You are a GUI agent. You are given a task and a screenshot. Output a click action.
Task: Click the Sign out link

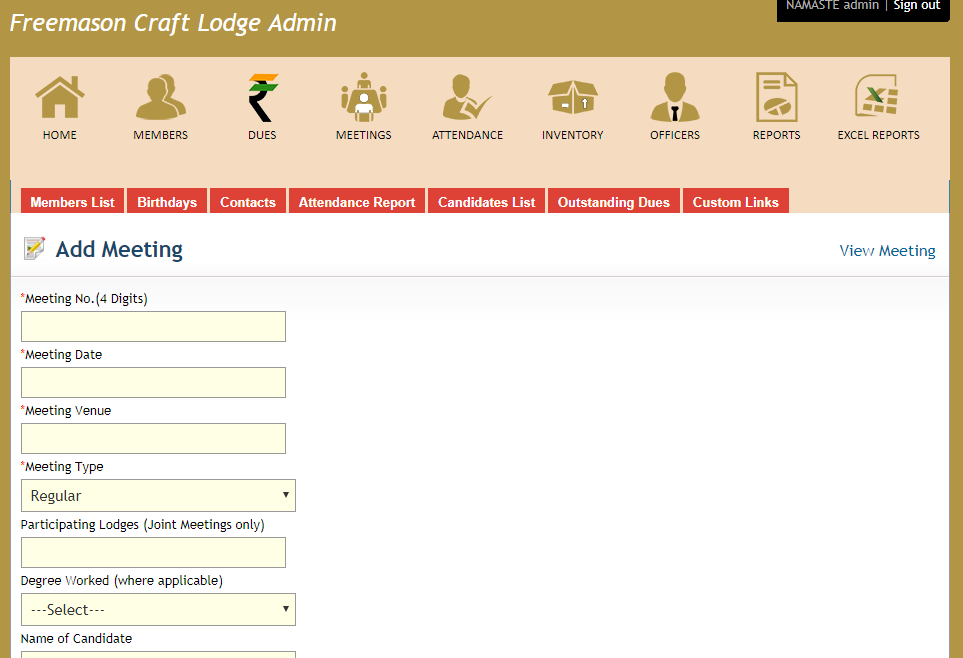tap(916, 6)
